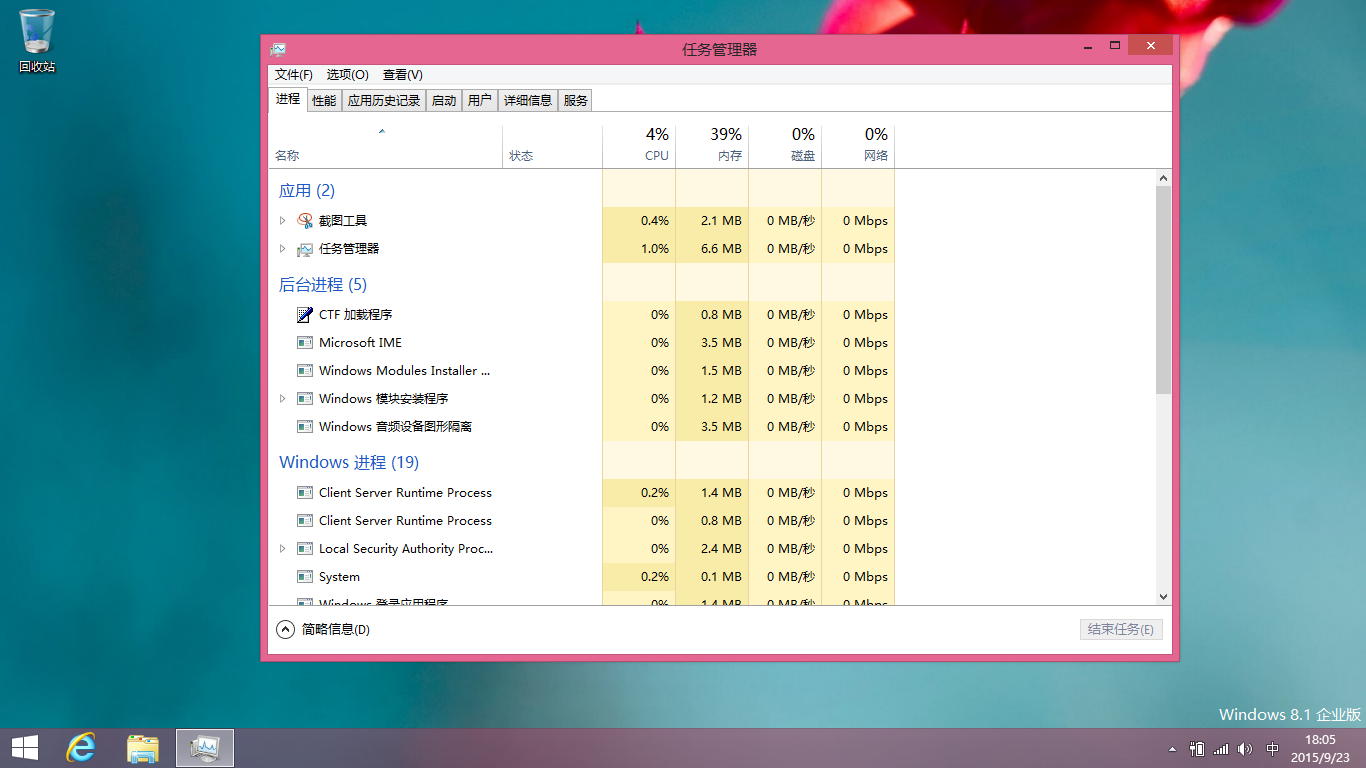
Task: Click the 2.1 MB memory cell
Action: pos(712,221)
